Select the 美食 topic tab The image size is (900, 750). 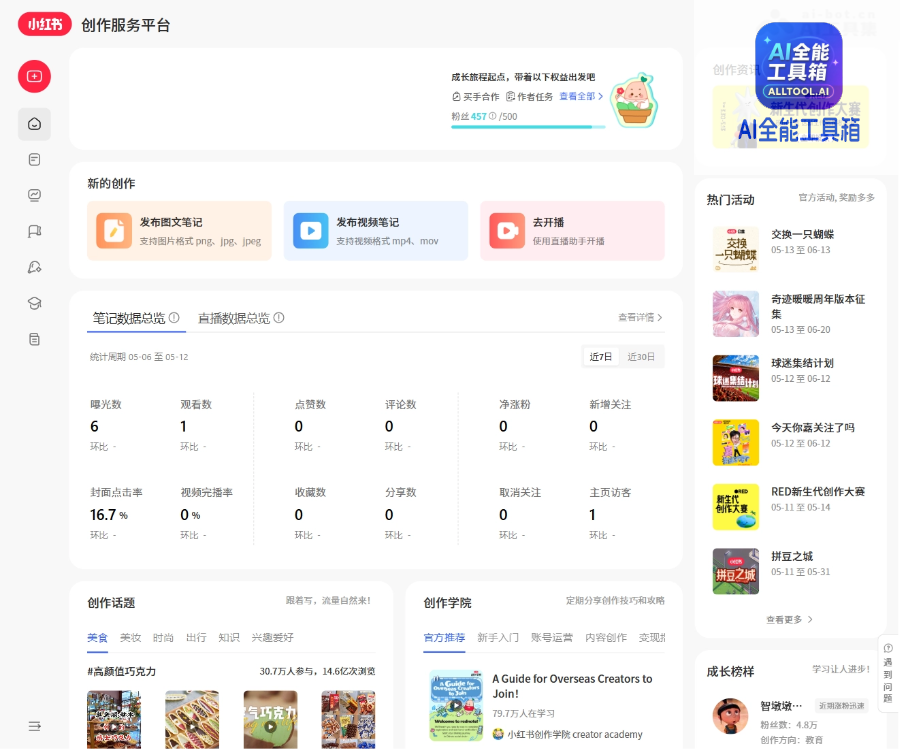click(98, 638)
